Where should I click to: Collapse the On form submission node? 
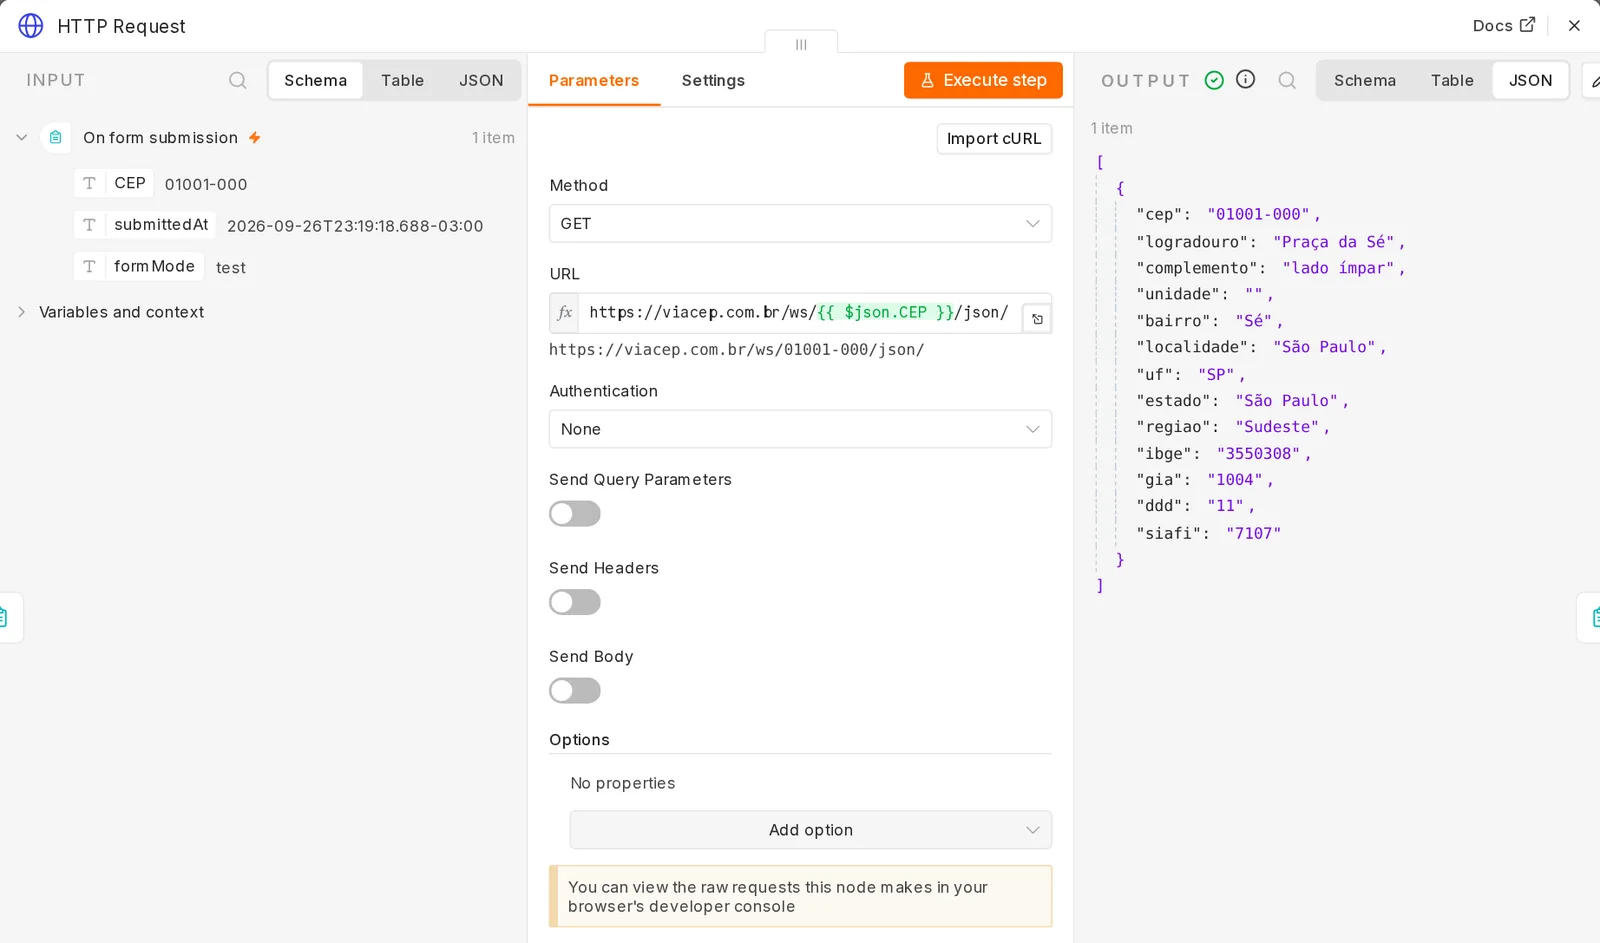pos(21,138)
